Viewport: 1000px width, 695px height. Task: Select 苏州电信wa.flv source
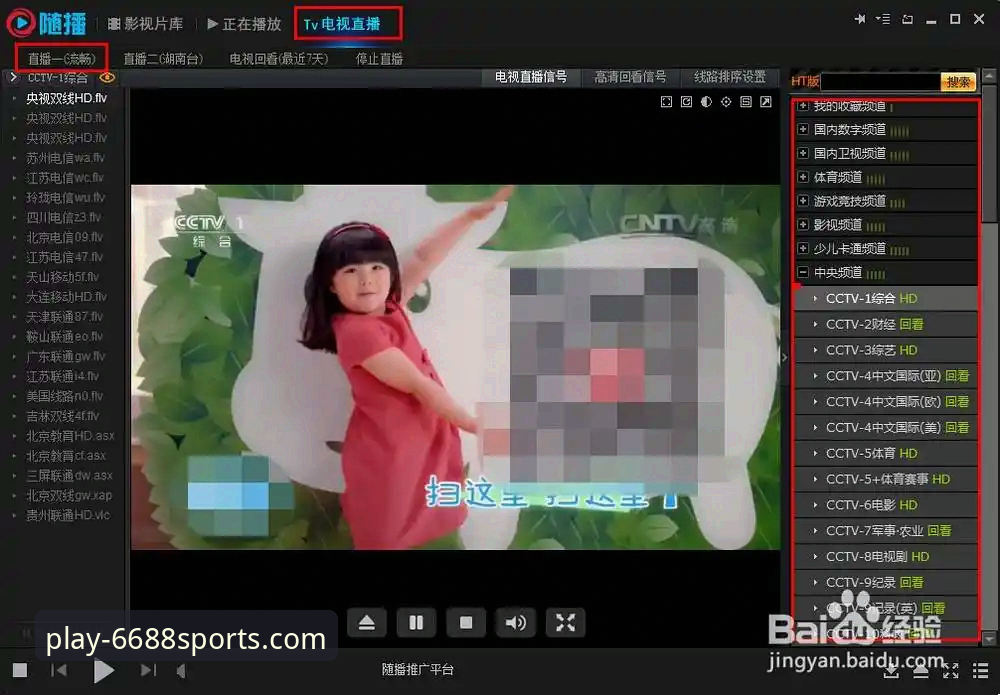[x=65, y=157]
